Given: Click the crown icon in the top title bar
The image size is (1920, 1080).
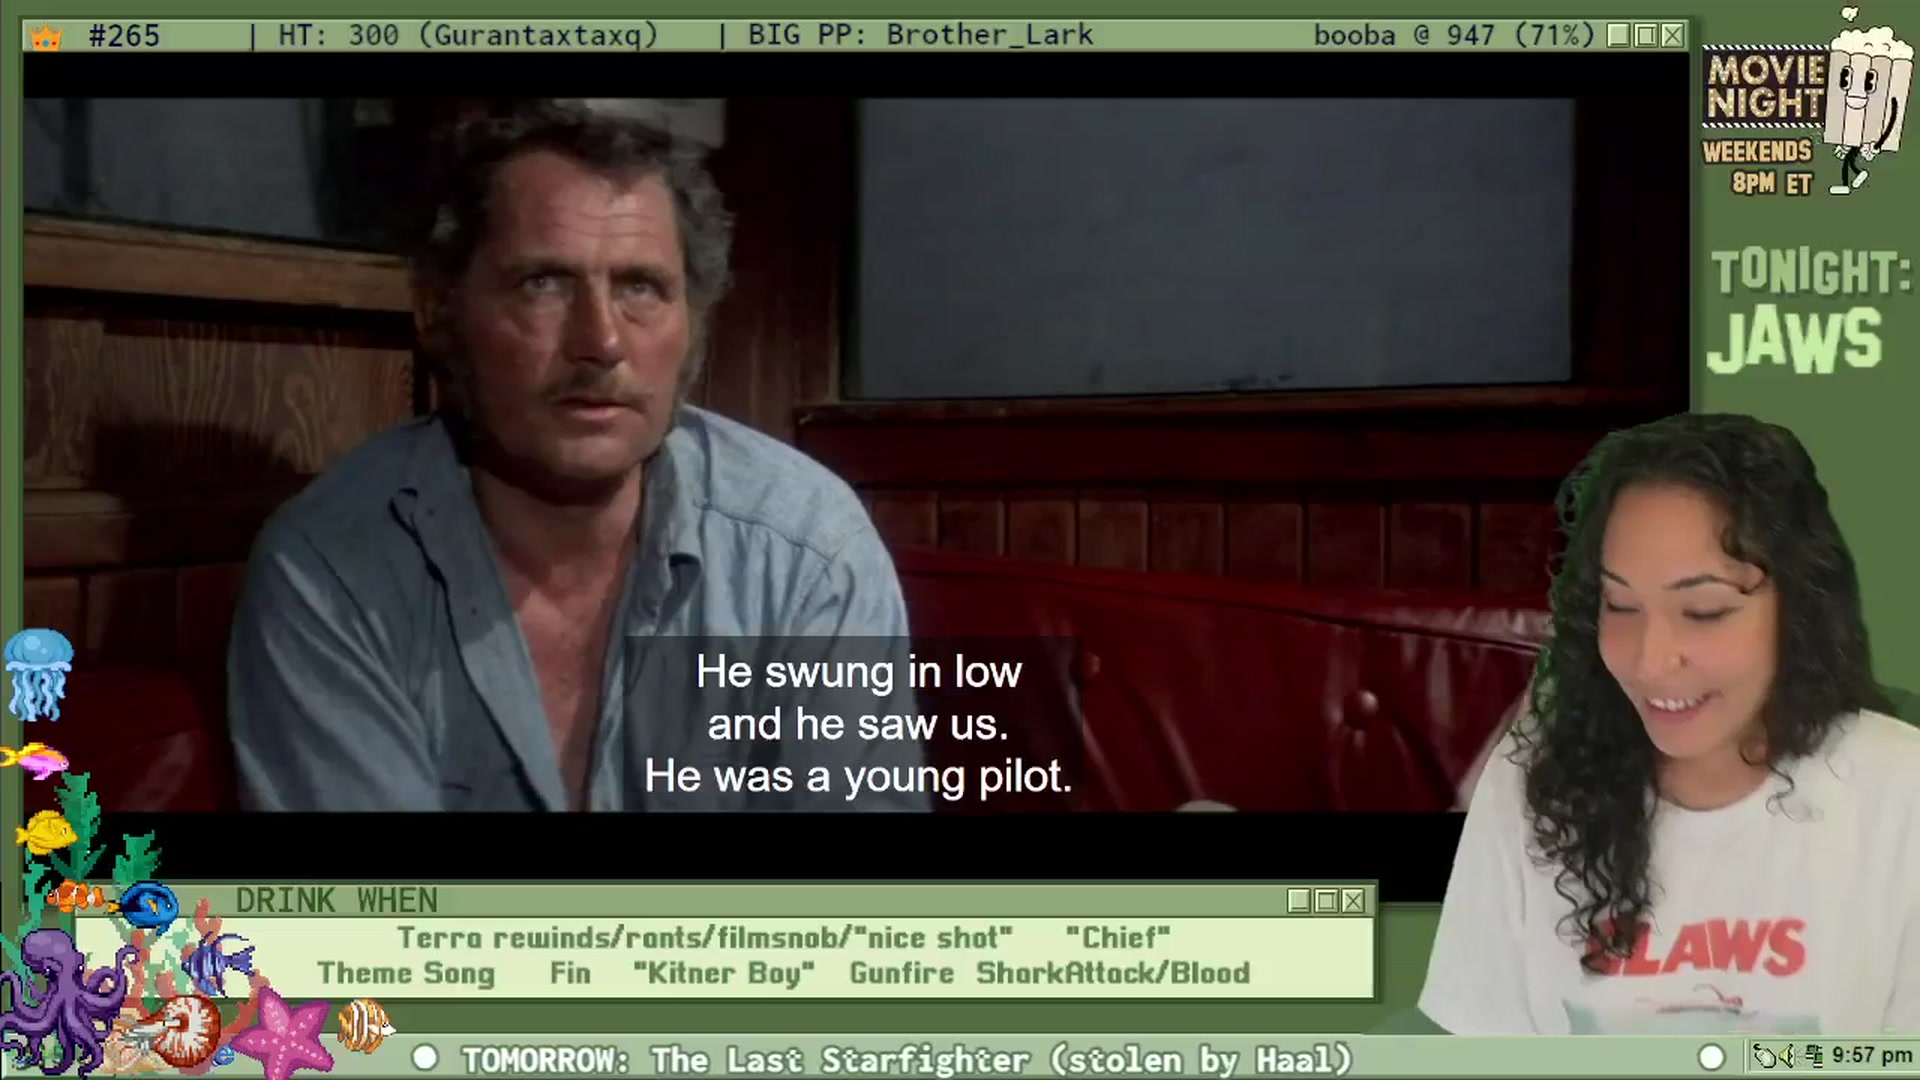Looking at the screenshot, I should [46, 37].
